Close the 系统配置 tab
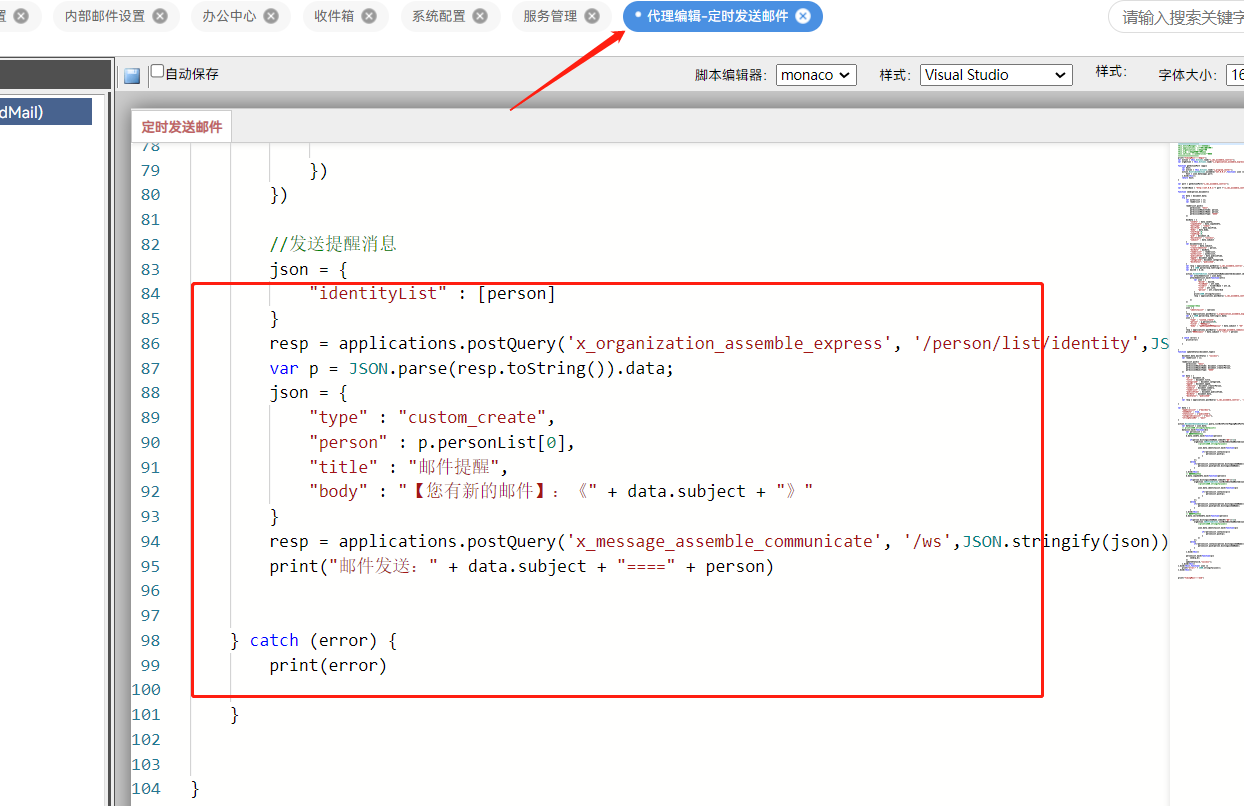The width and height of the screenshot is (1244, 806). click(x=480, y=16)
